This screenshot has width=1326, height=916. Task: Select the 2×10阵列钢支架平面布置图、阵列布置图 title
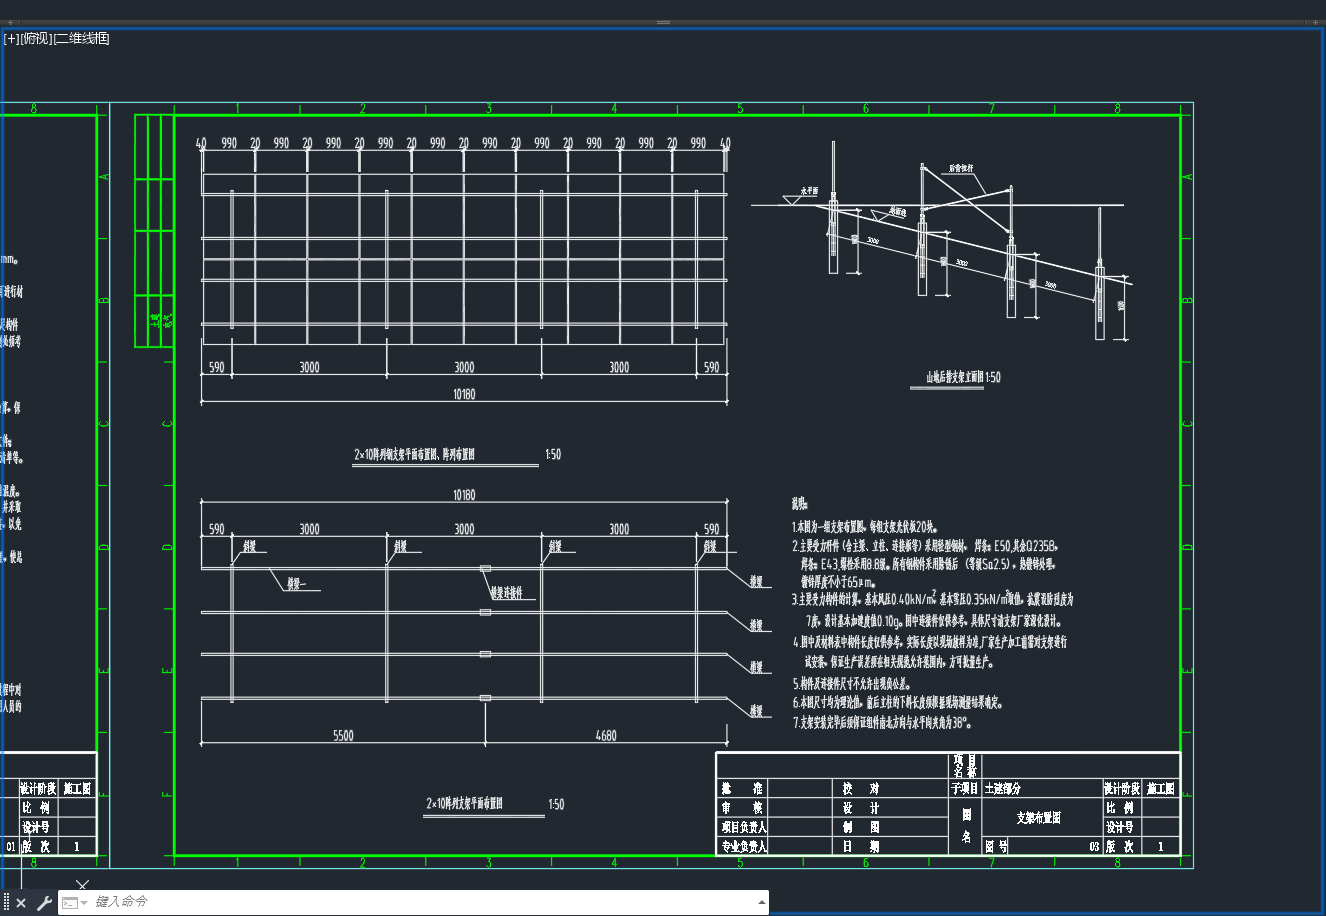point(414,454)
